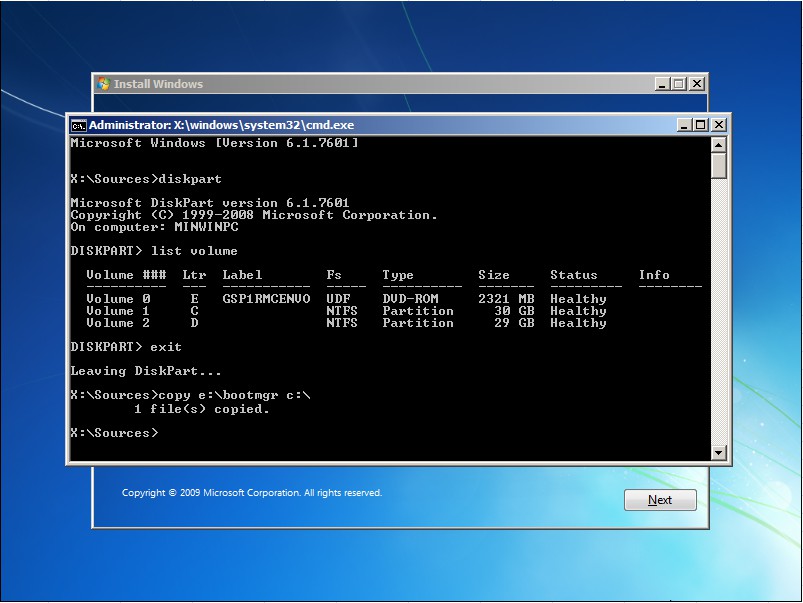Click the Fs column header
803x603 pixels.
[334, 275]
